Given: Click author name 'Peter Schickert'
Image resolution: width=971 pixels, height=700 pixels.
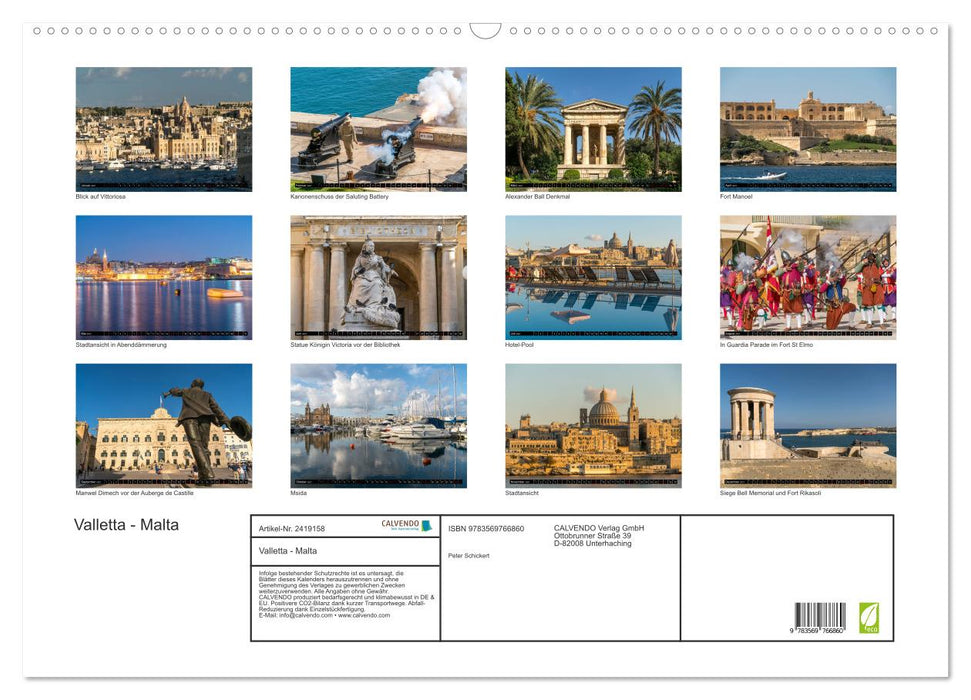Looking at the screenshot, I should [x=469, y=556].
